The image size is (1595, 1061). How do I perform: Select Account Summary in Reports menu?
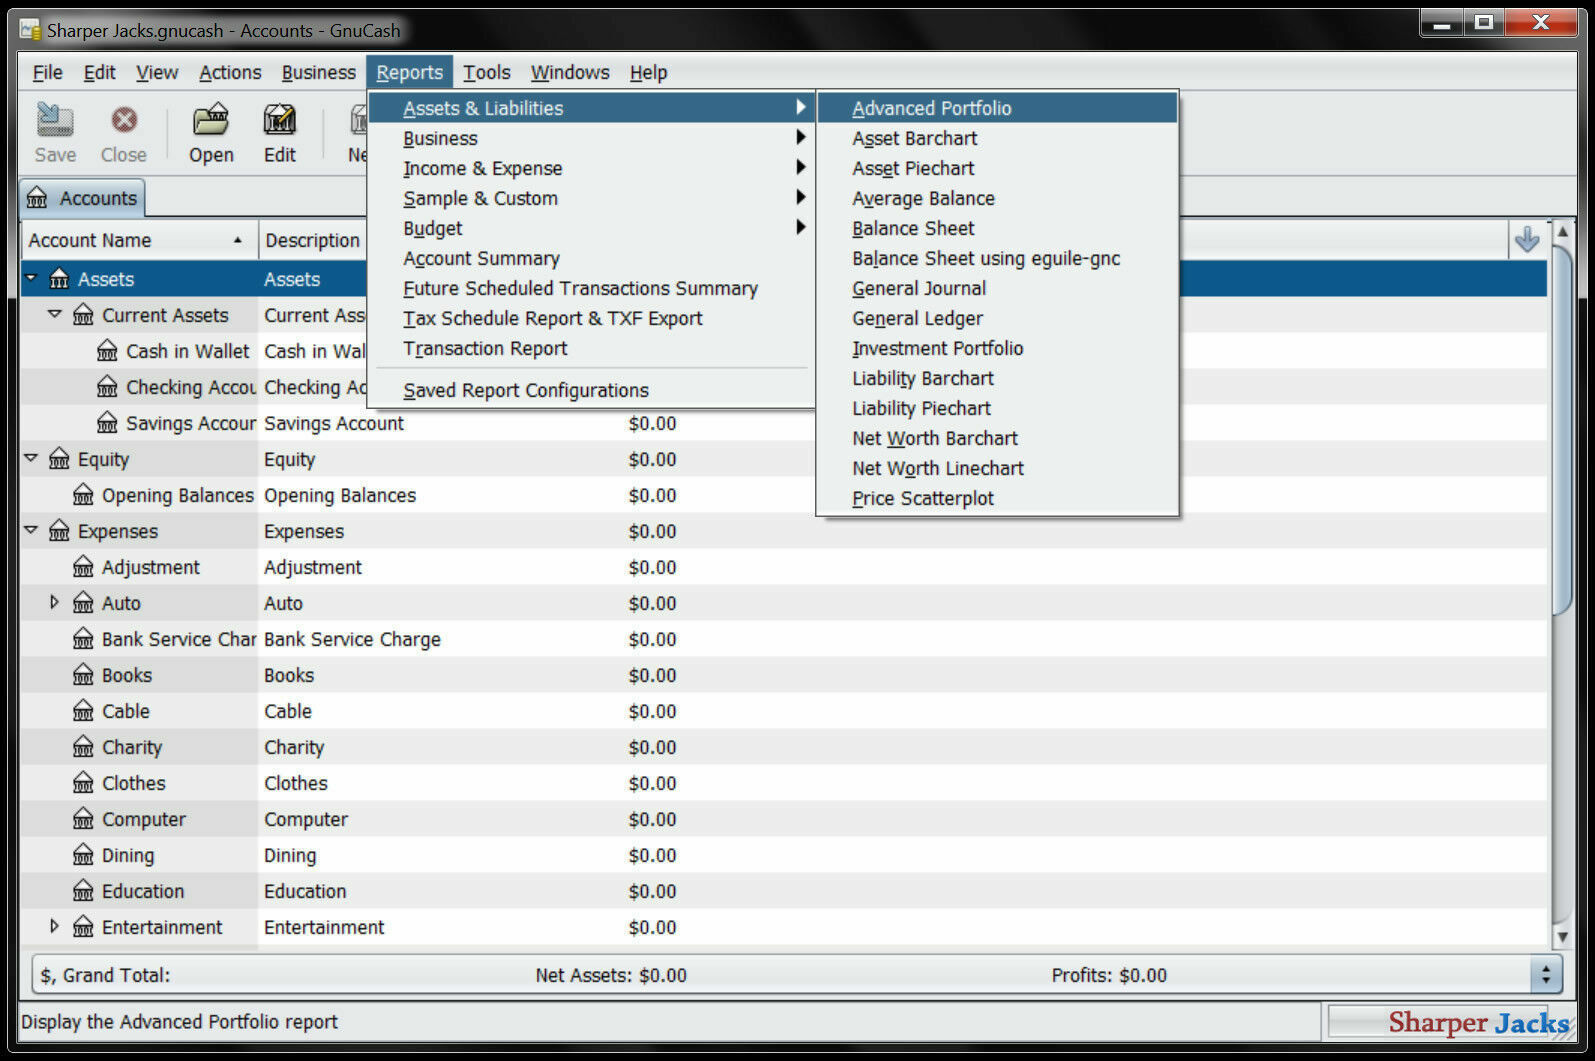(591, 258)
